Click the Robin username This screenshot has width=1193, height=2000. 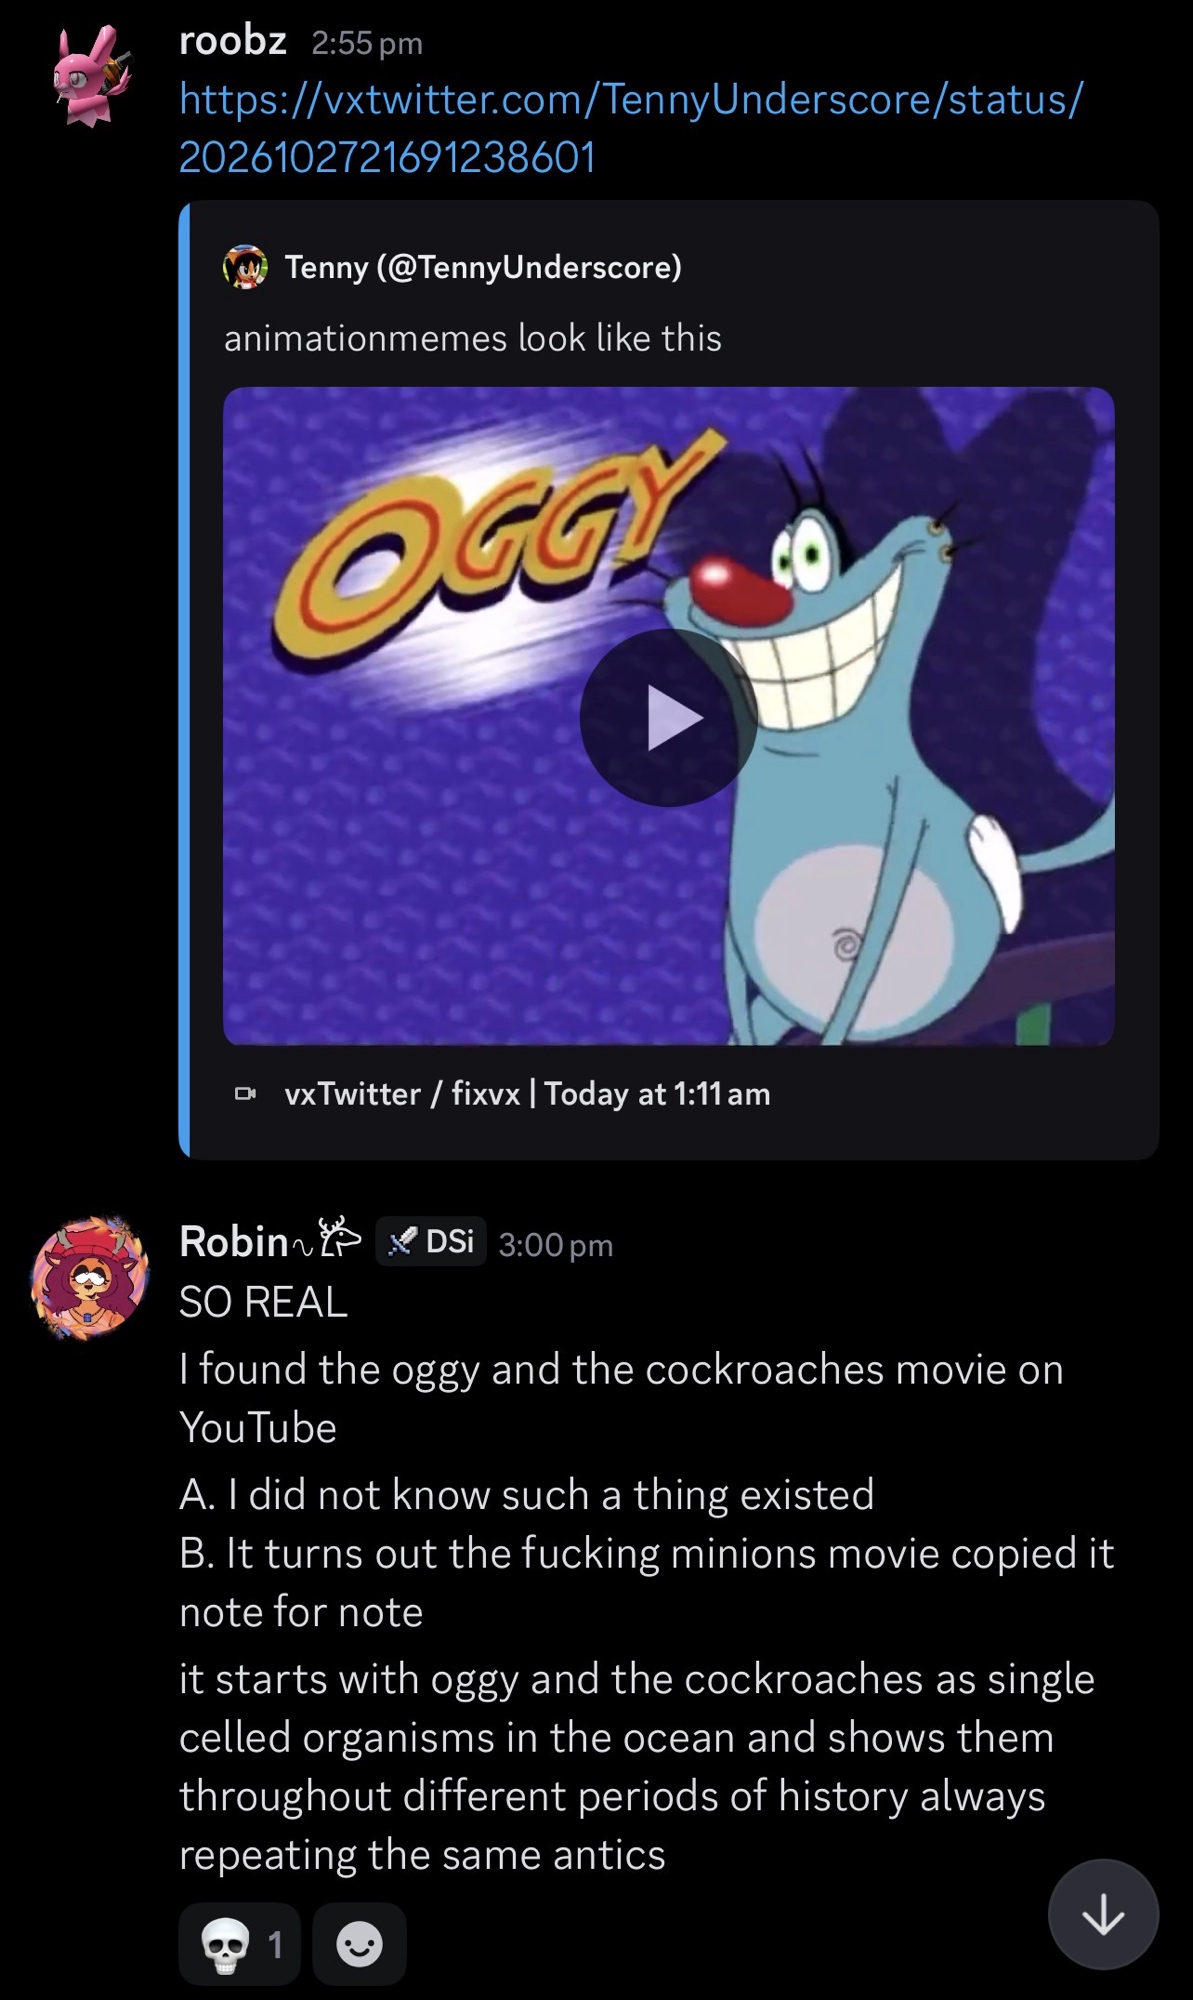[234, 1242]
